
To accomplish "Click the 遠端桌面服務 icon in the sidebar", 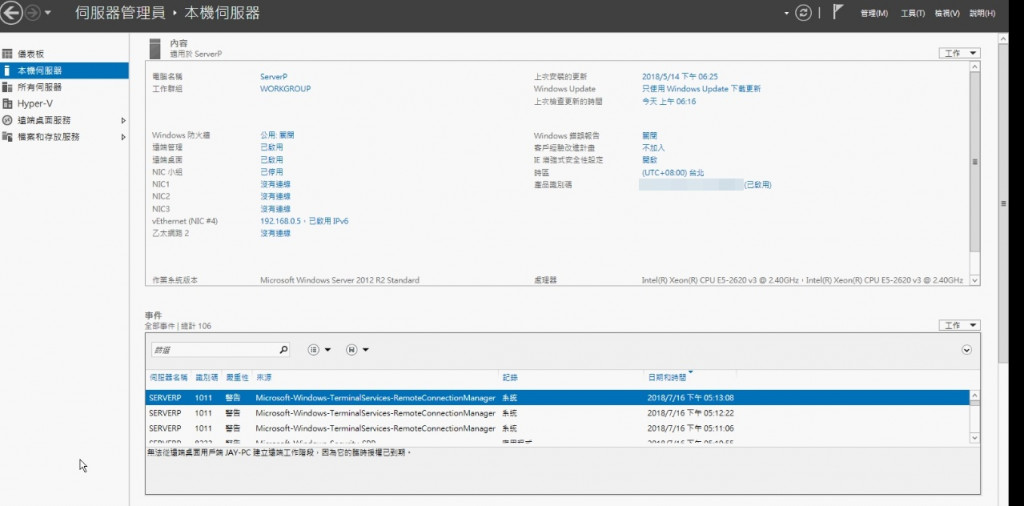I will (x=7, y=120).
